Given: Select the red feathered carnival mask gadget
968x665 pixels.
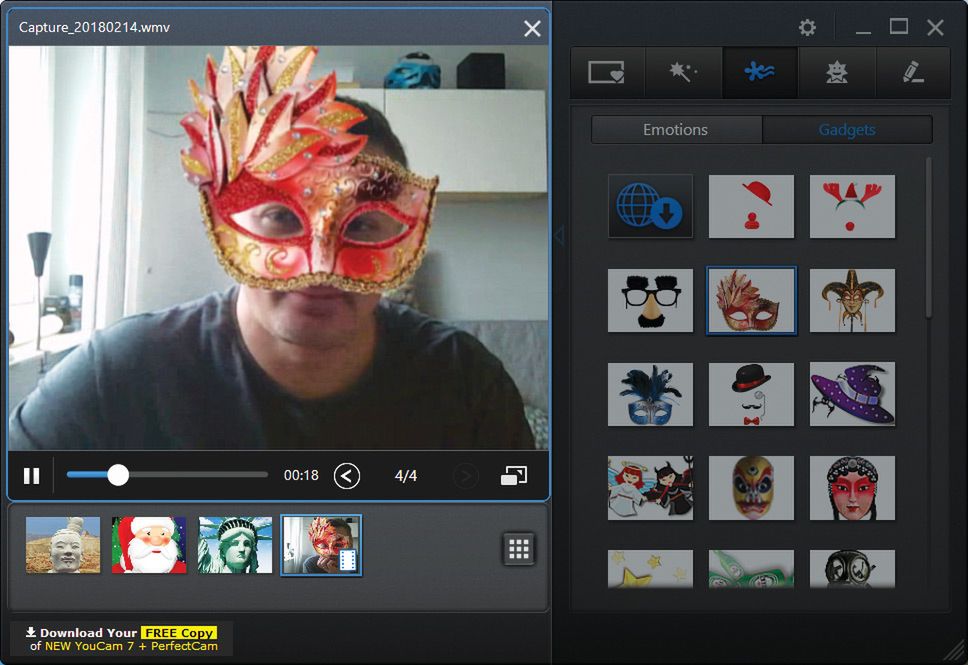Looking at the screenshot, I should click(x=751, y=300).
